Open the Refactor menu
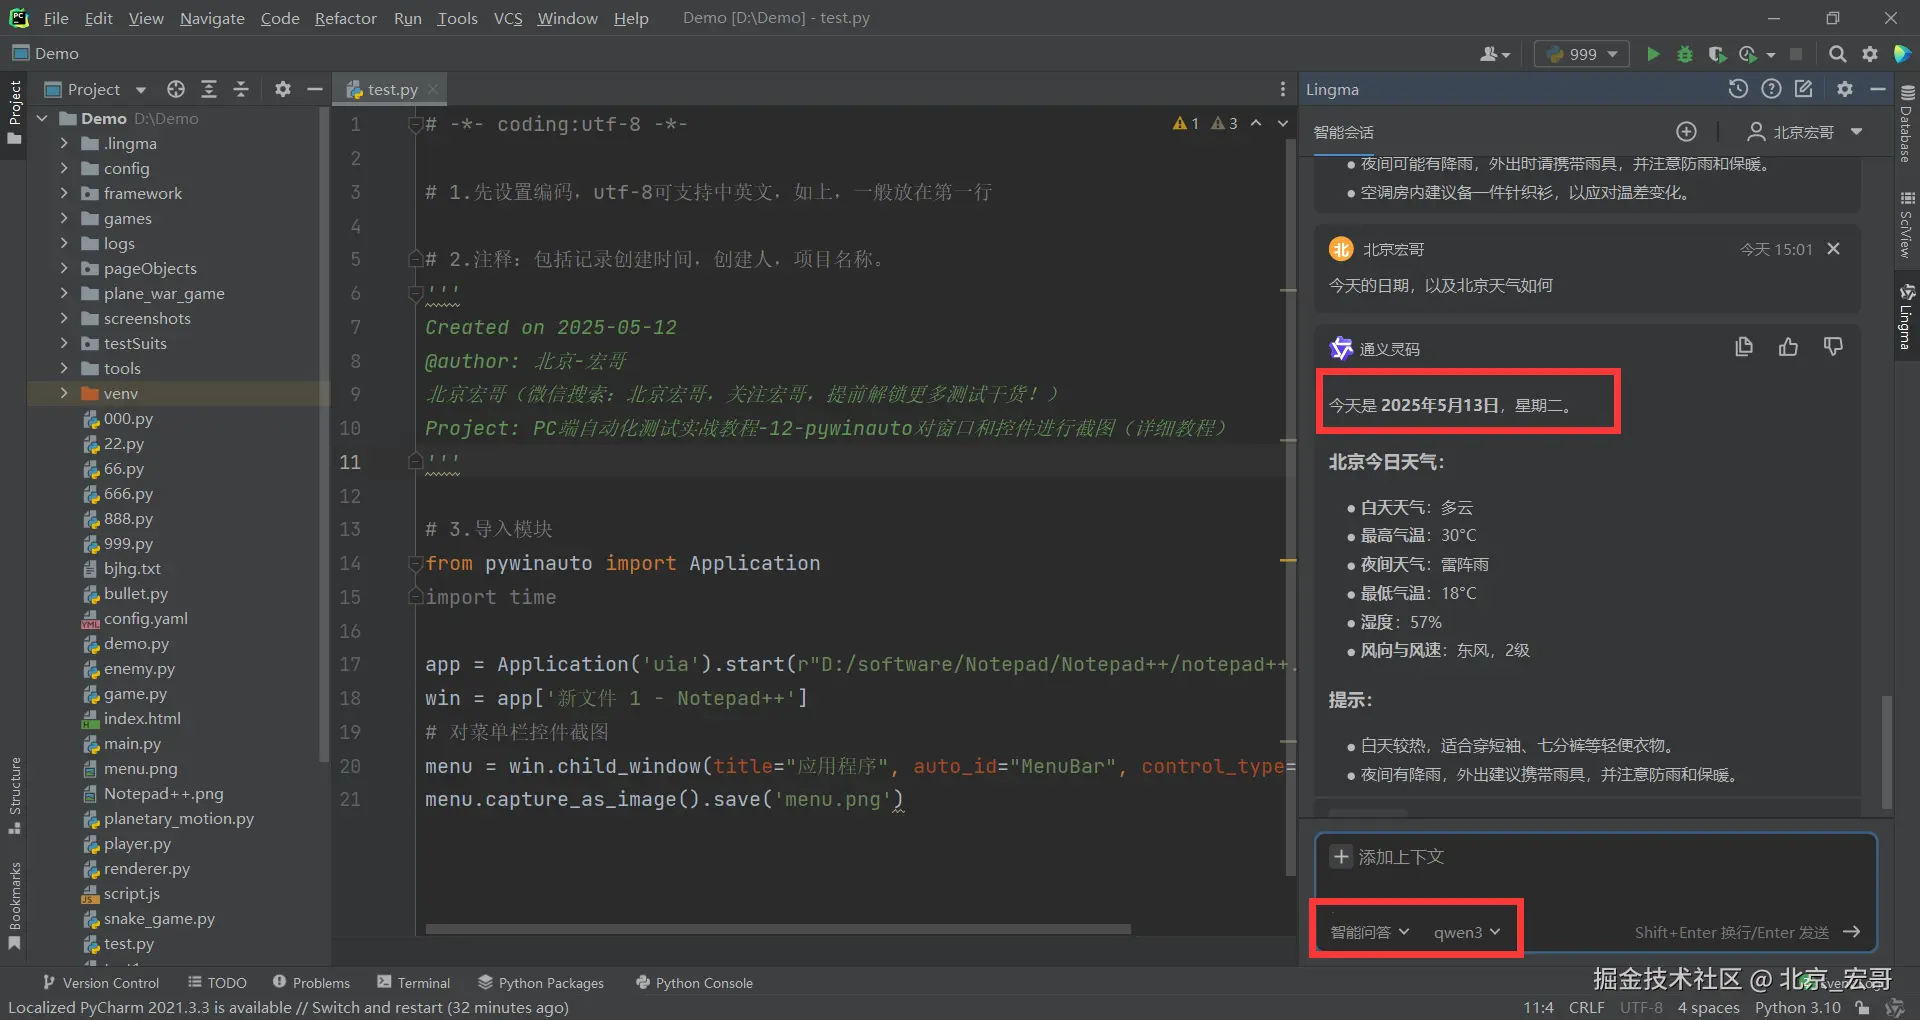Viewport: 1920px width, 1020px height. coord(346,18)
